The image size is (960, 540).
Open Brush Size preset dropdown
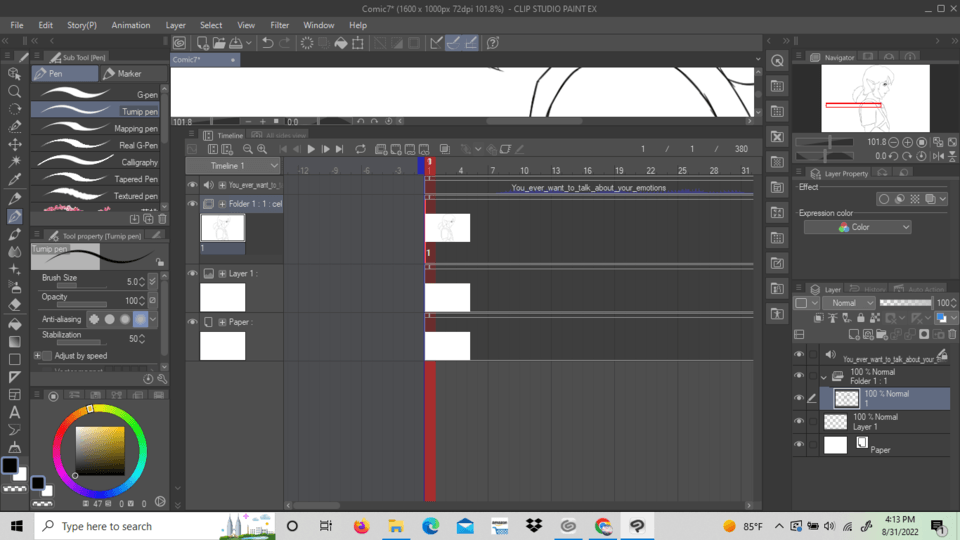click(152, 281)
